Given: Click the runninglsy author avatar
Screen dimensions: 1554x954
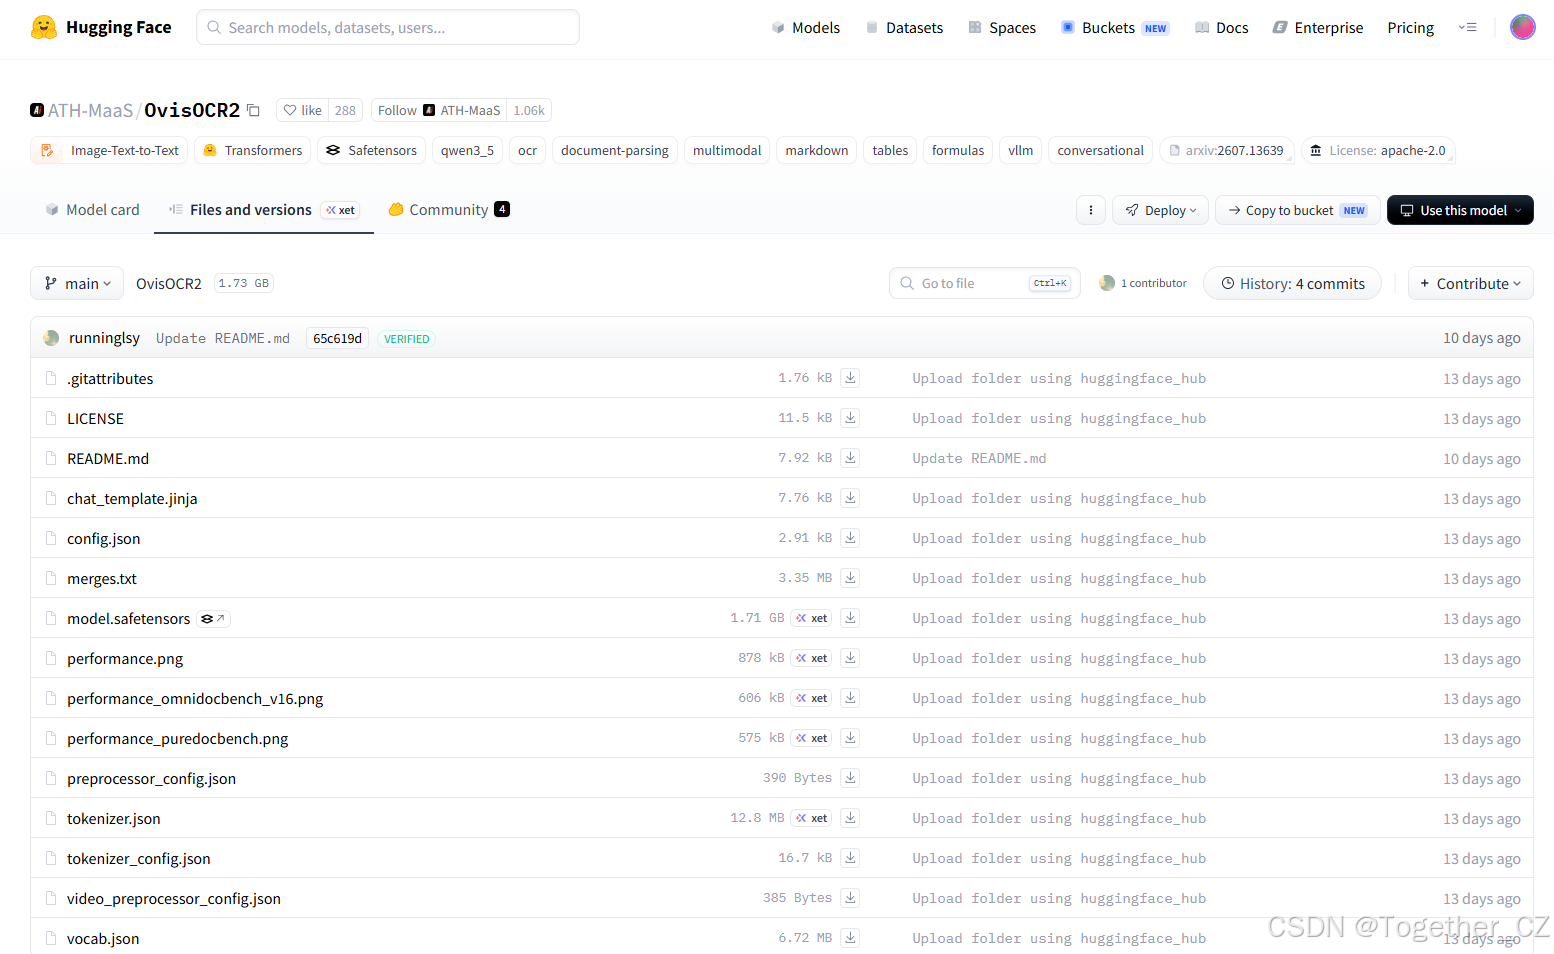Looking at the screenshot, I should [51, 338].
